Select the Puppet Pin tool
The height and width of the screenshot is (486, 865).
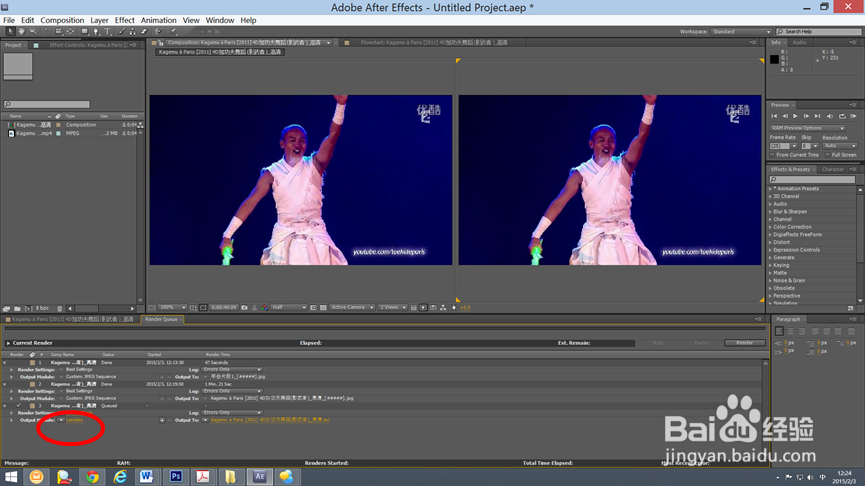174,31
